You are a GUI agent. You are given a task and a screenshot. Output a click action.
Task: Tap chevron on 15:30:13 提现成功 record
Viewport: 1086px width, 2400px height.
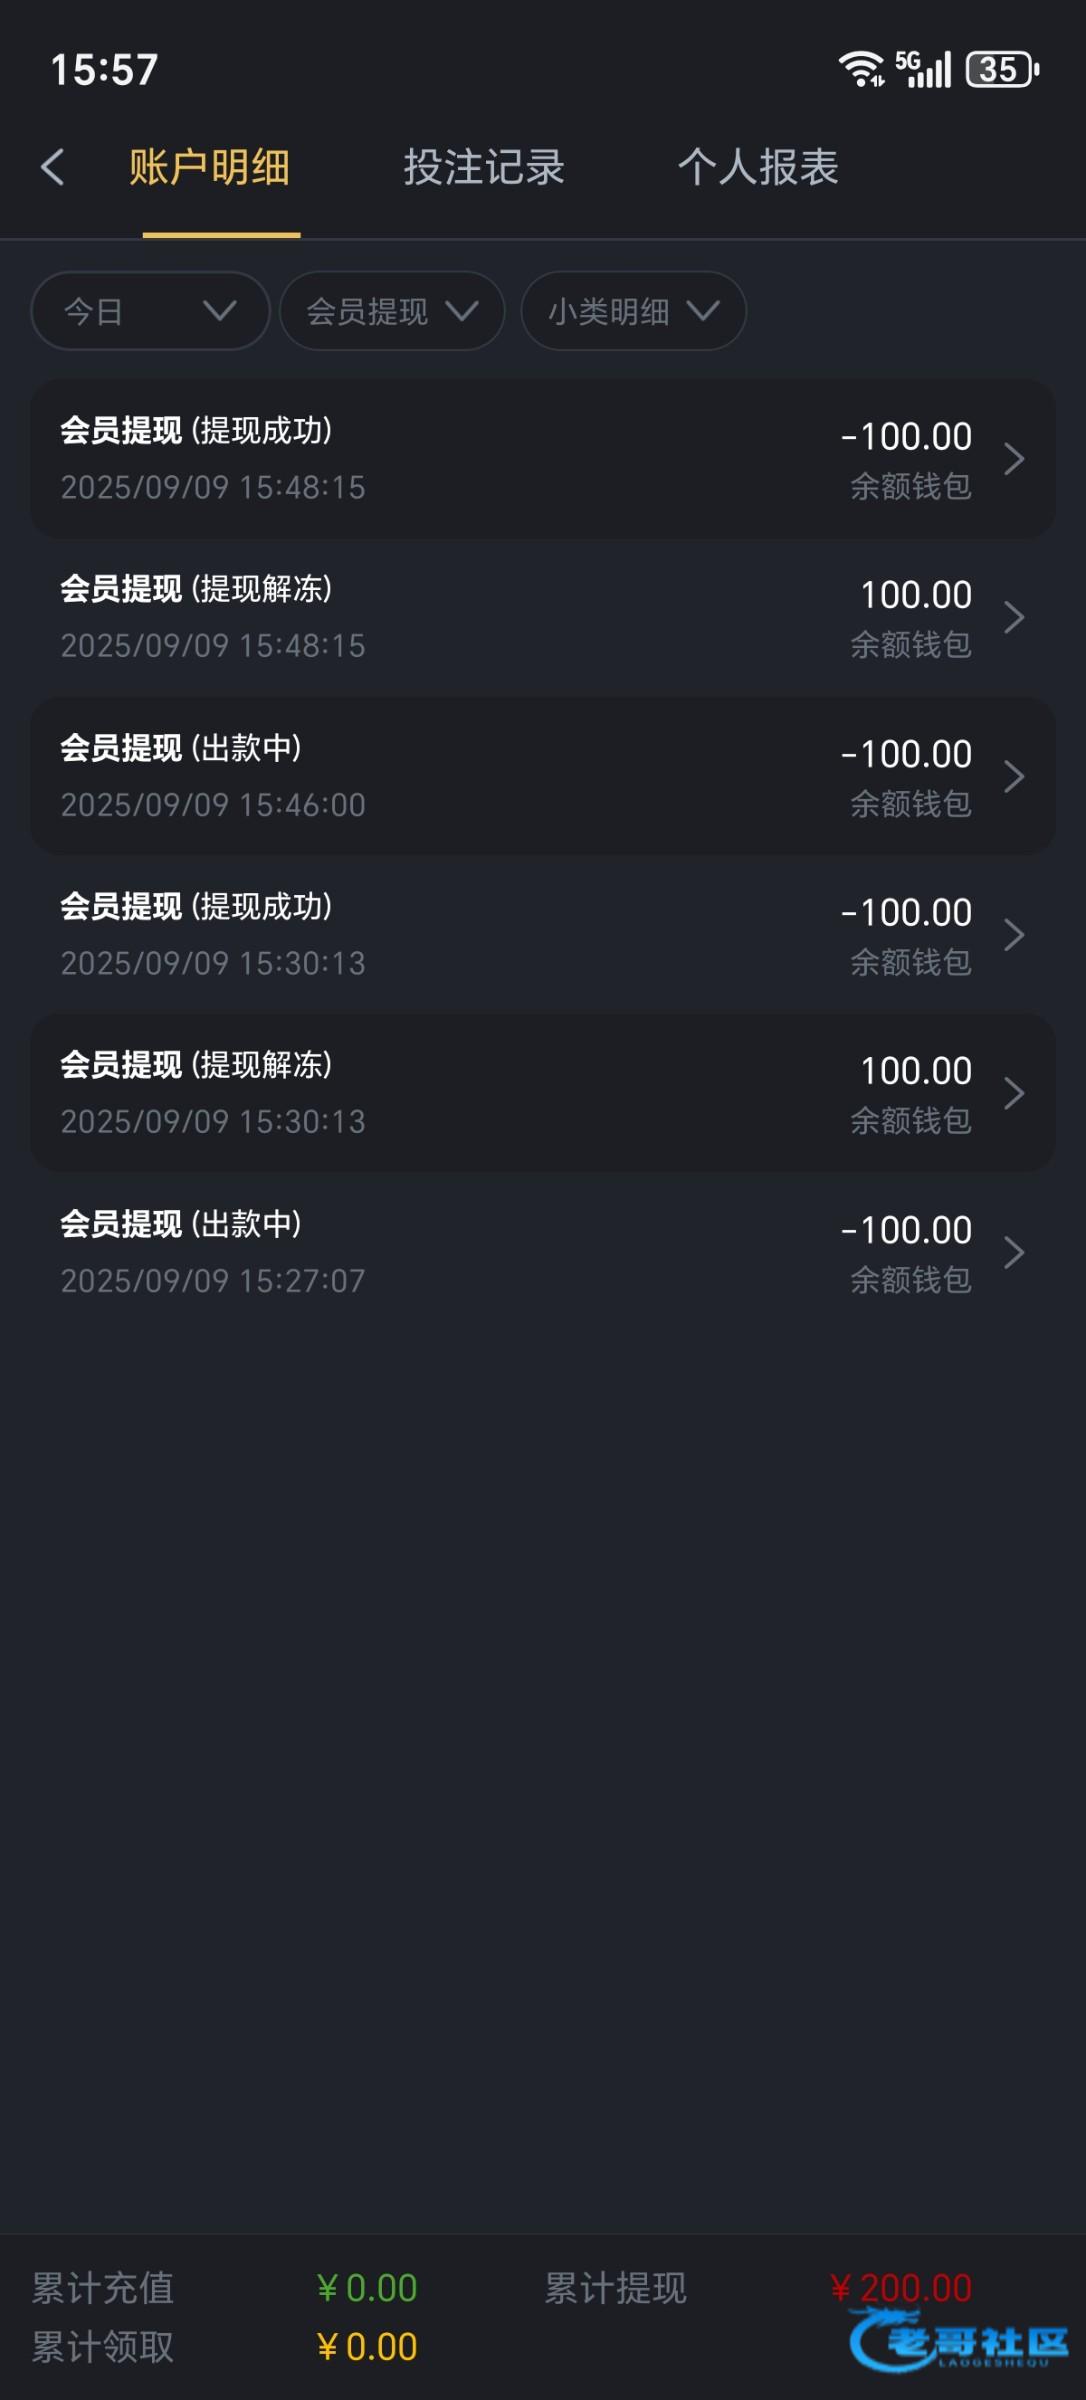tap(1014, 935)
